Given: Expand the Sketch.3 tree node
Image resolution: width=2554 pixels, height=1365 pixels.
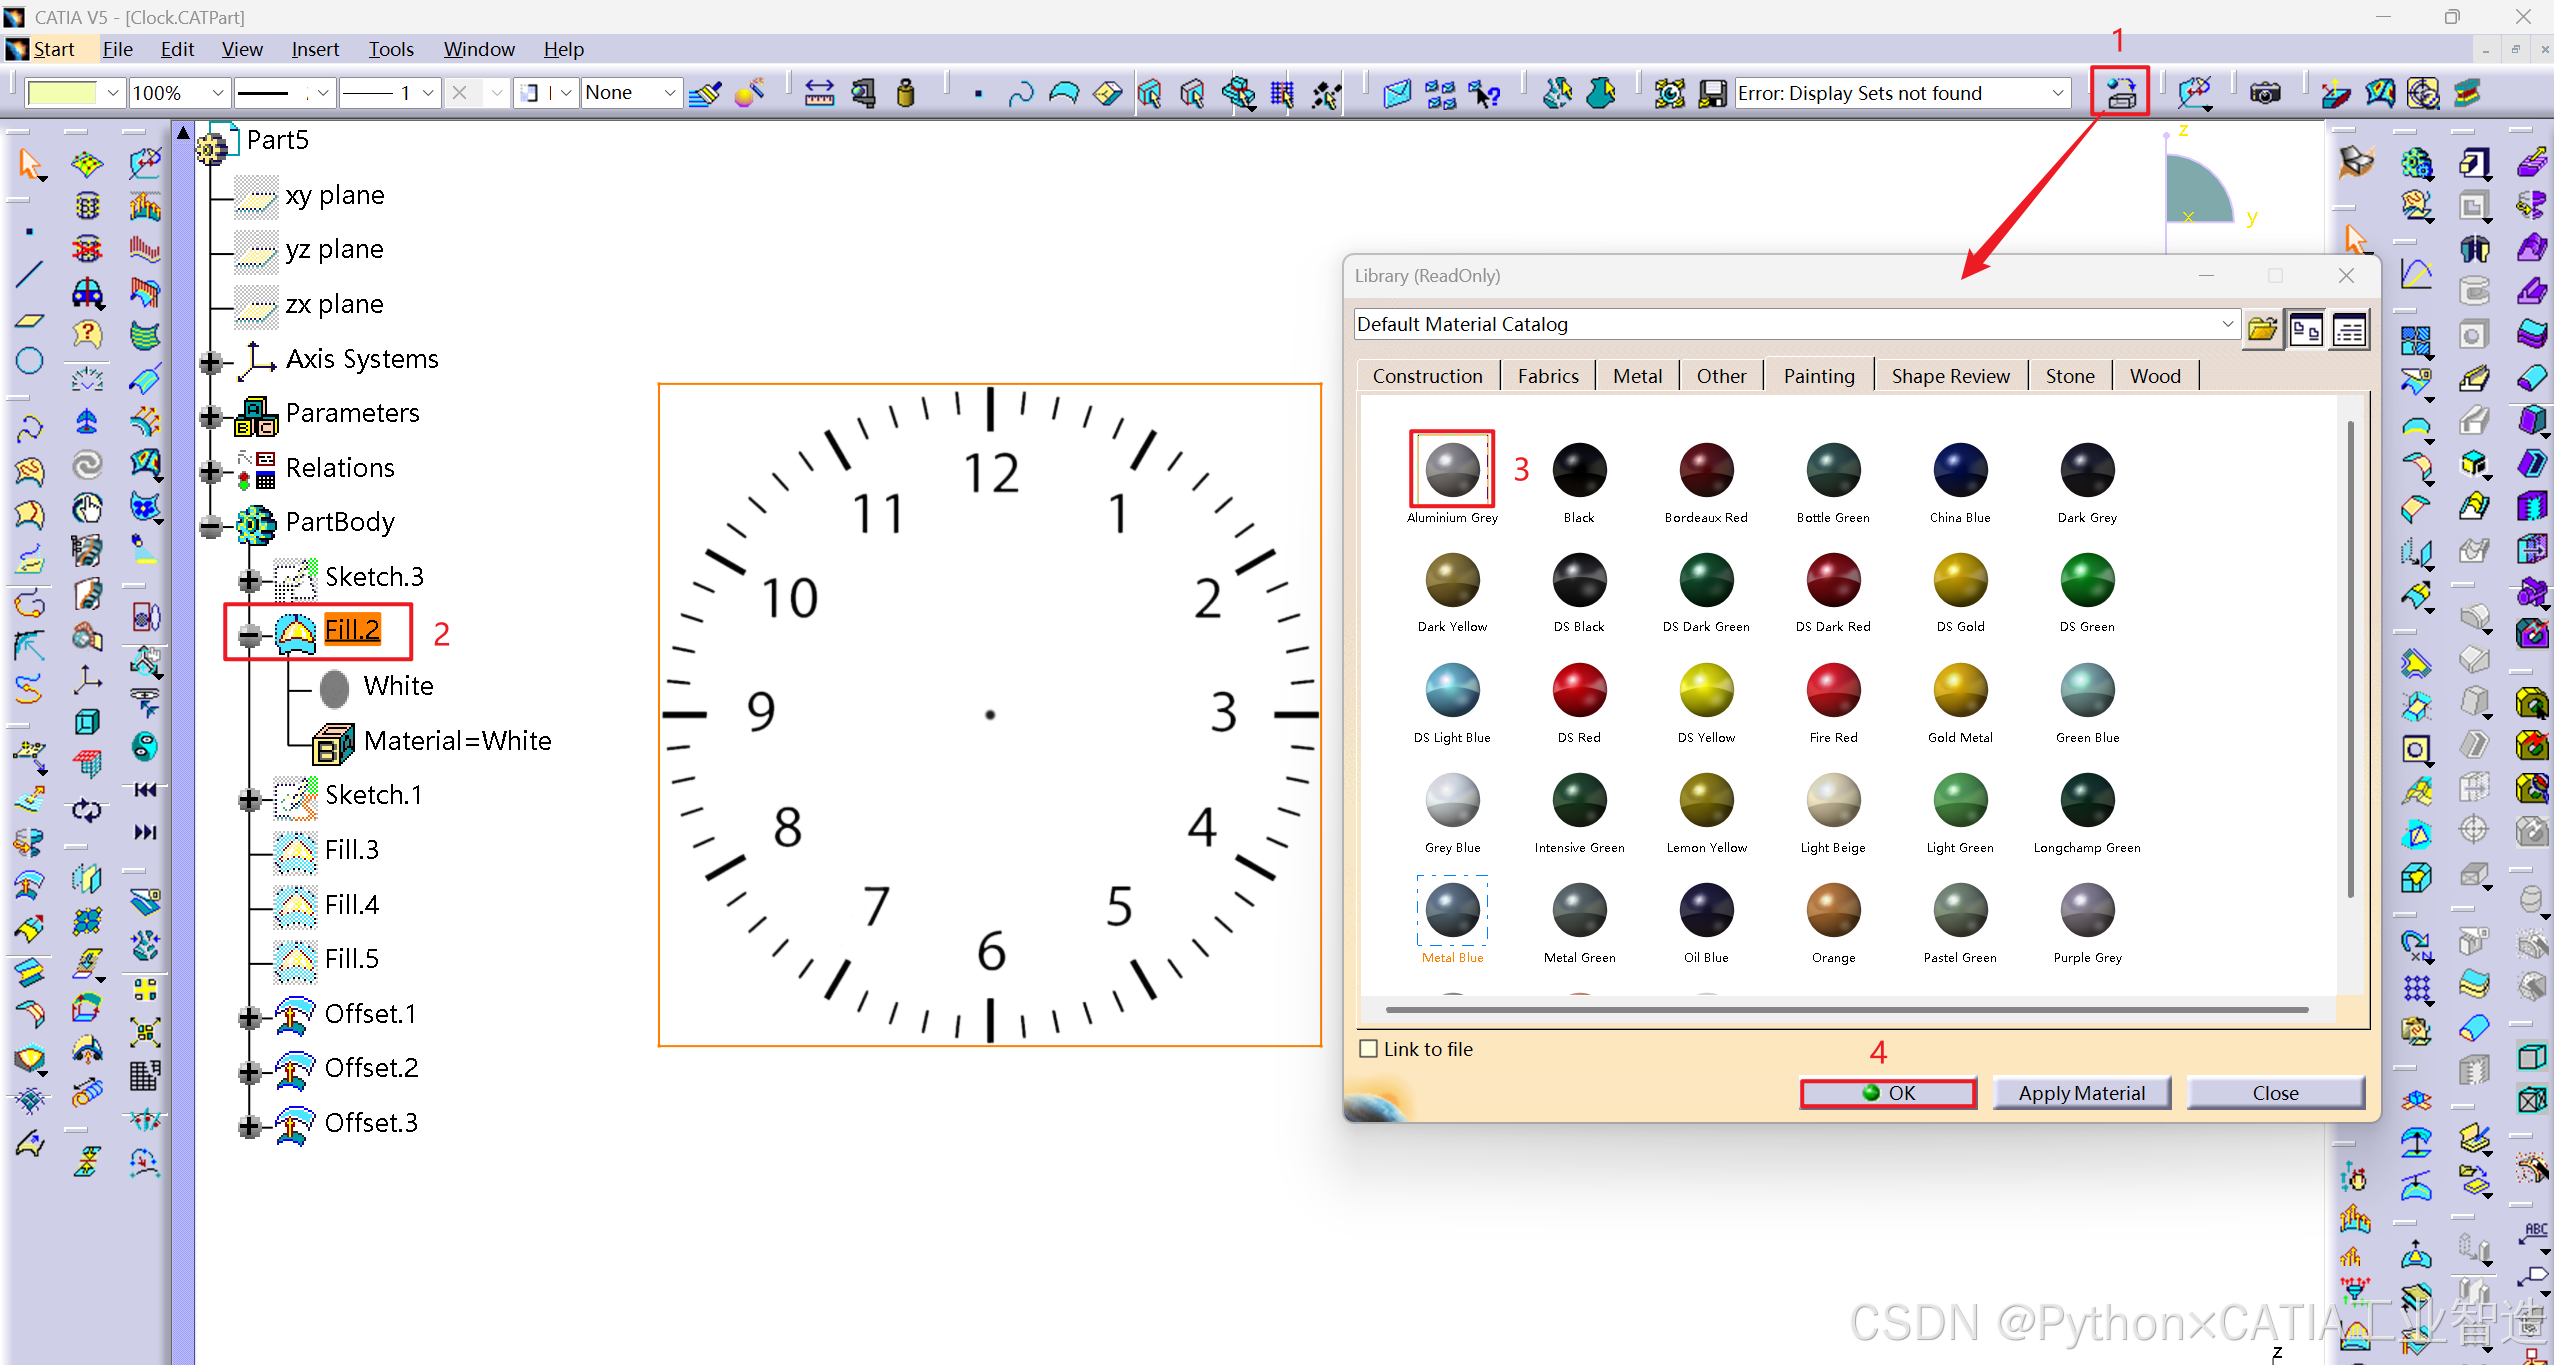Looking at the screenshot, I should click(x=250, y=579).
